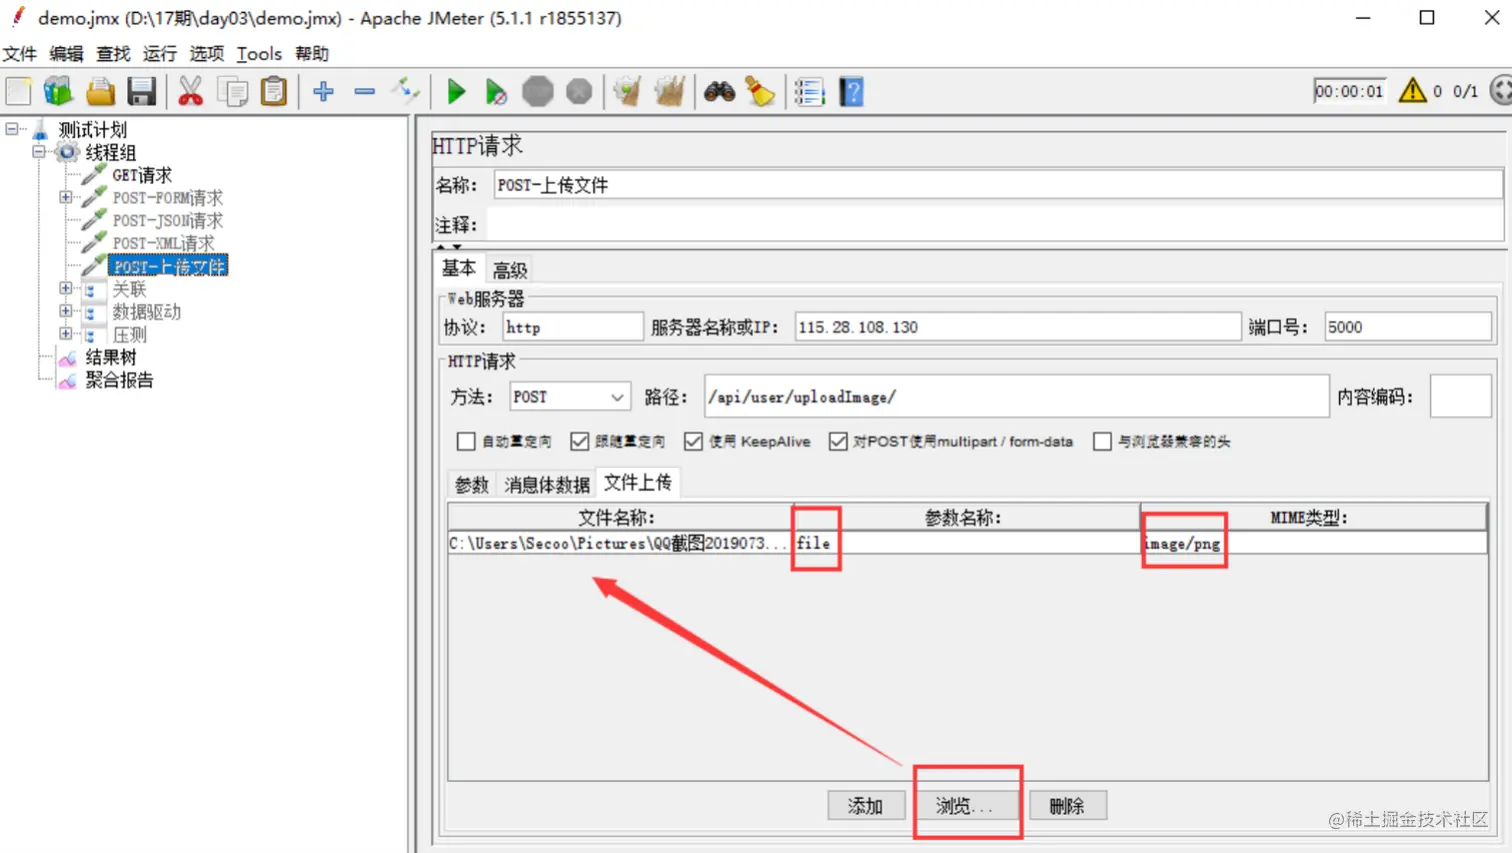The height and width of the screenshot is (853, 1512).
Task: Open the Tools menu
Action: coord(259,54)
